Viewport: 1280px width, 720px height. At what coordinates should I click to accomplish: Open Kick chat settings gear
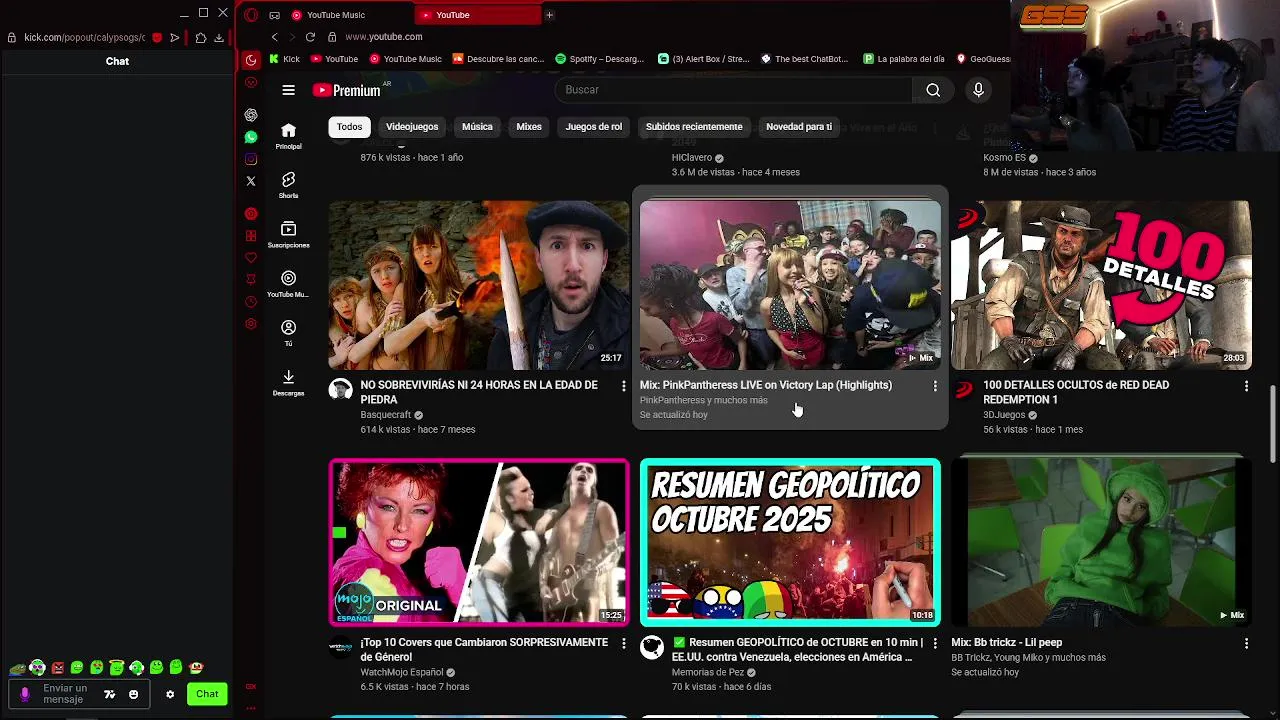[170, 694]
